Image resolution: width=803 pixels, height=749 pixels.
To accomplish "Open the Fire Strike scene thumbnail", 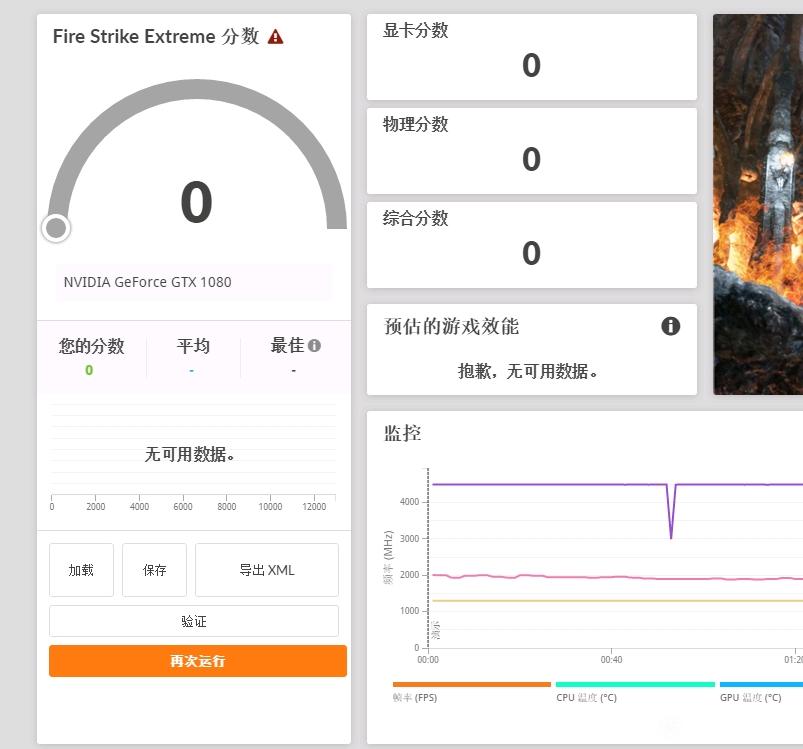I will coord(758,204).
